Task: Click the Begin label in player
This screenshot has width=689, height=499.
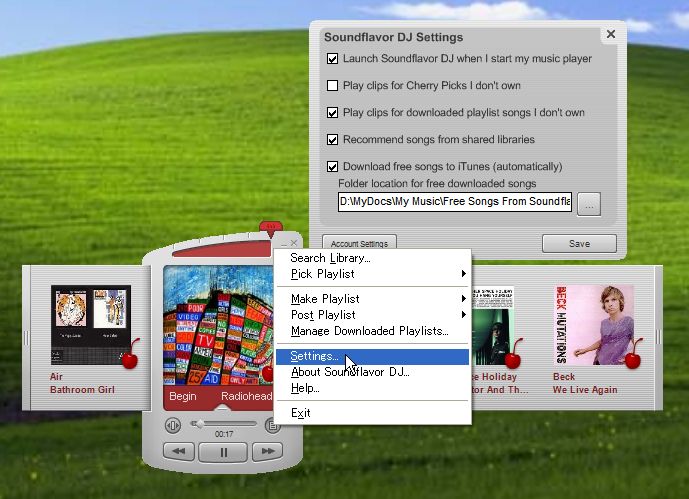Action: (182, 396)
